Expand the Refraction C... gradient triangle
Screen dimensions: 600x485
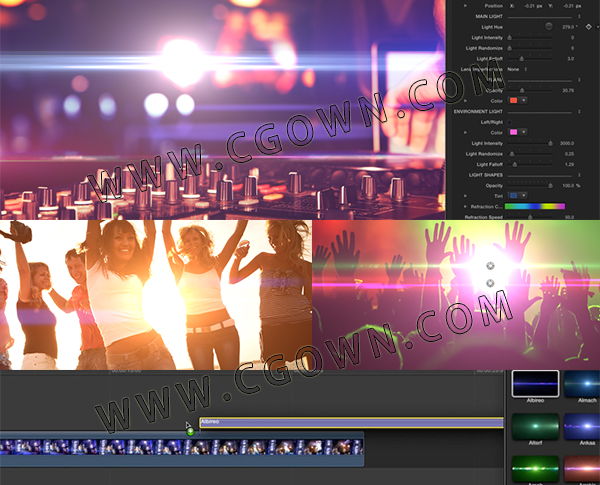(x=465, y=207)
